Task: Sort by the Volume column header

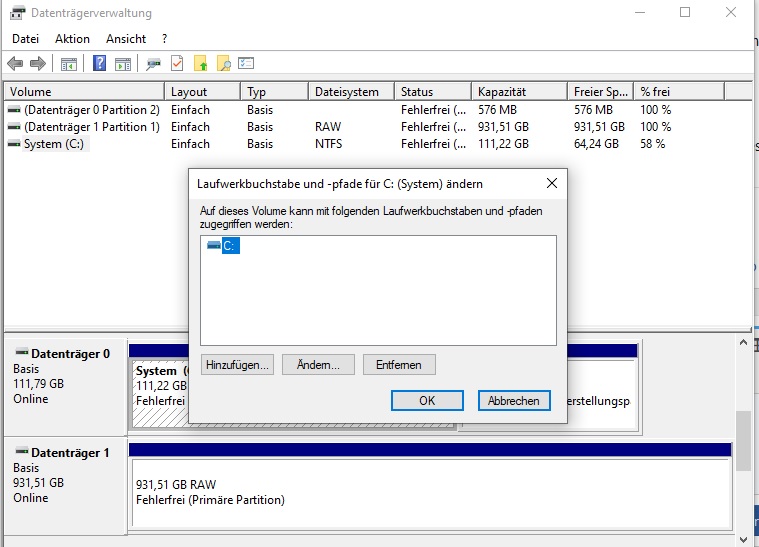Action: pos(84,91)
